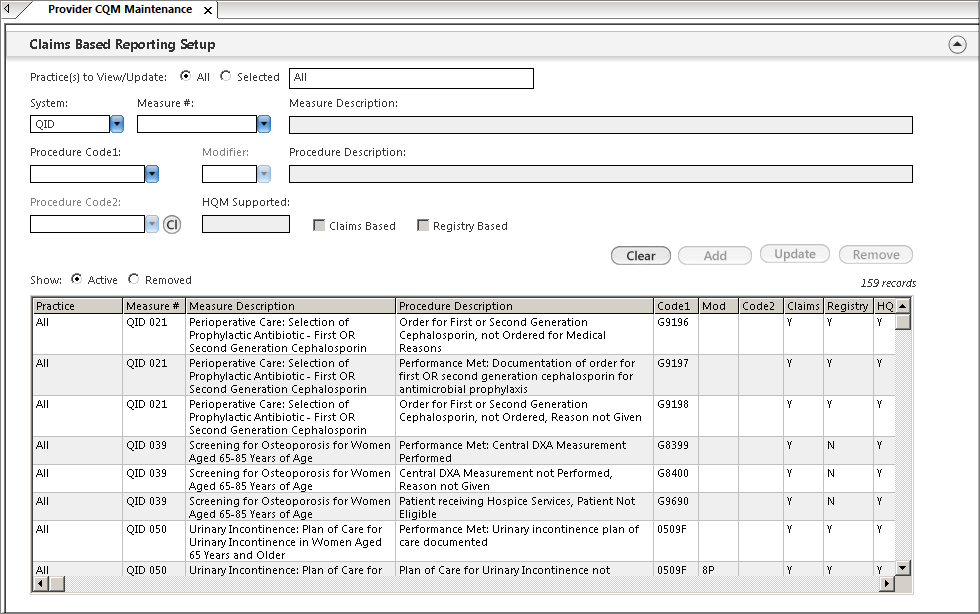Sort by Practice column header
The height and width of the screenshot is (614, 980).
[78, 306]
